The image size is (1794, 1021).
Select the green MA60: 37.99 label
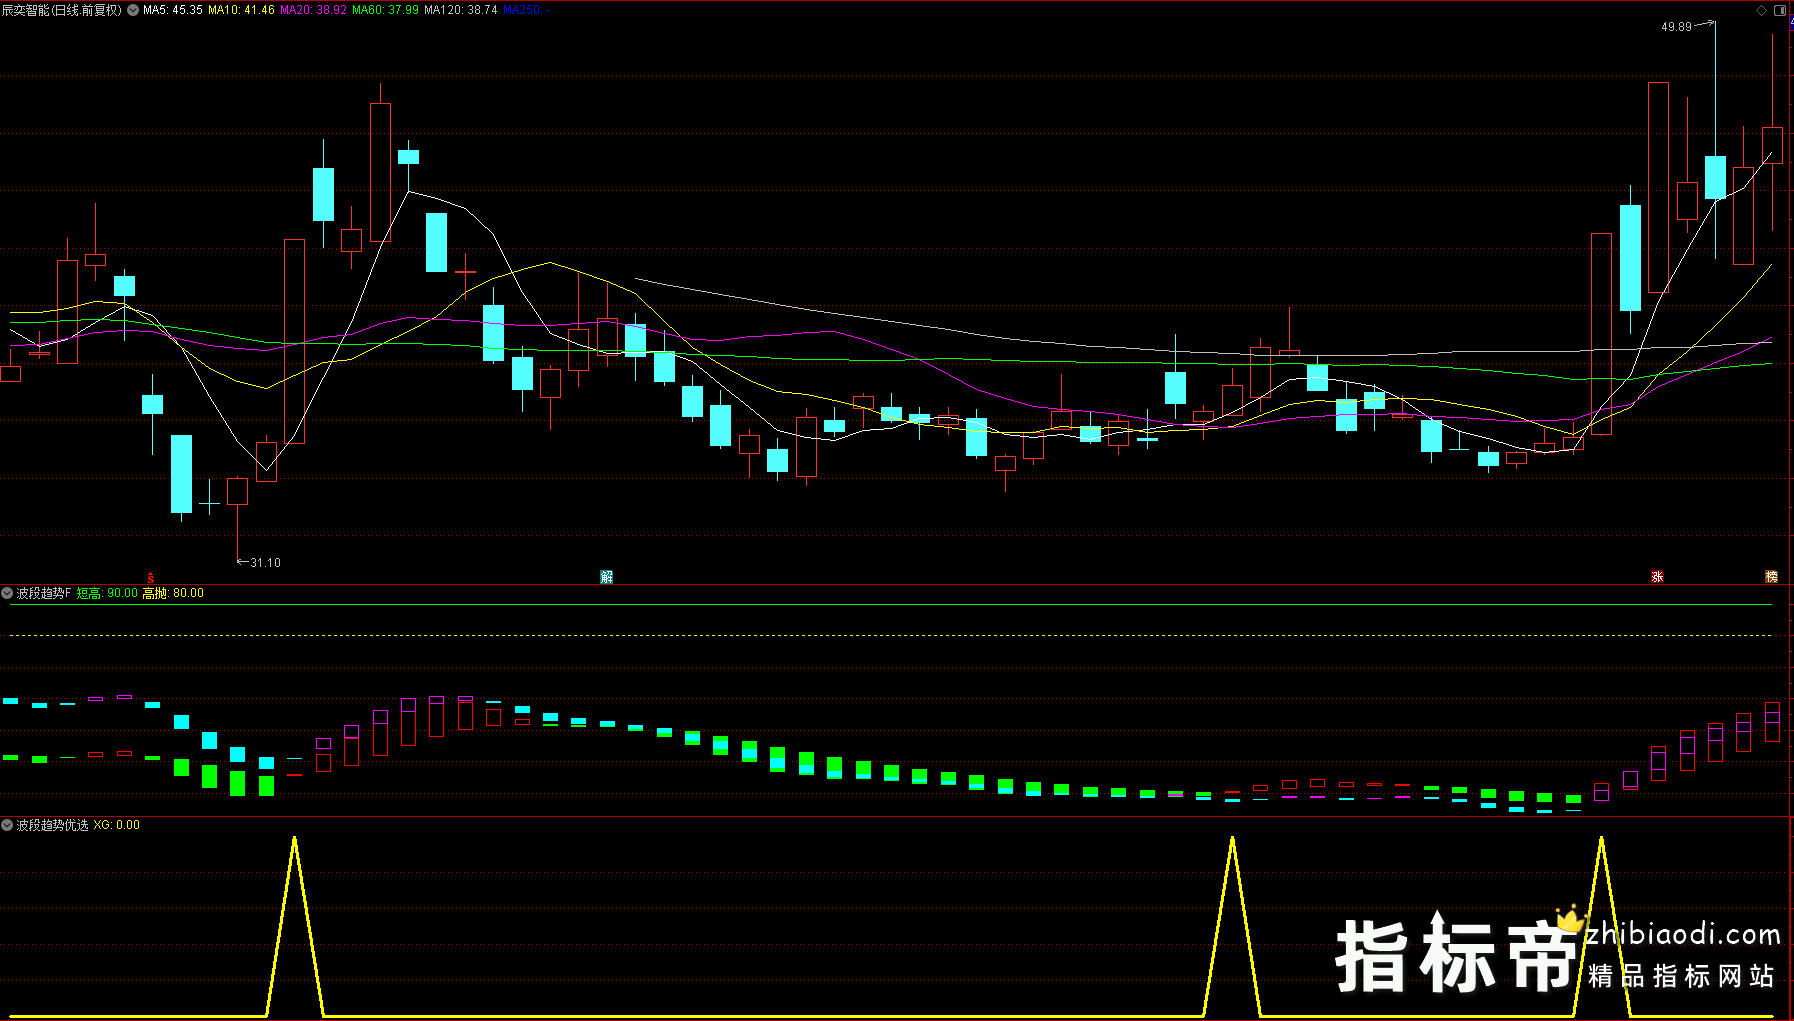click(385, 10)
